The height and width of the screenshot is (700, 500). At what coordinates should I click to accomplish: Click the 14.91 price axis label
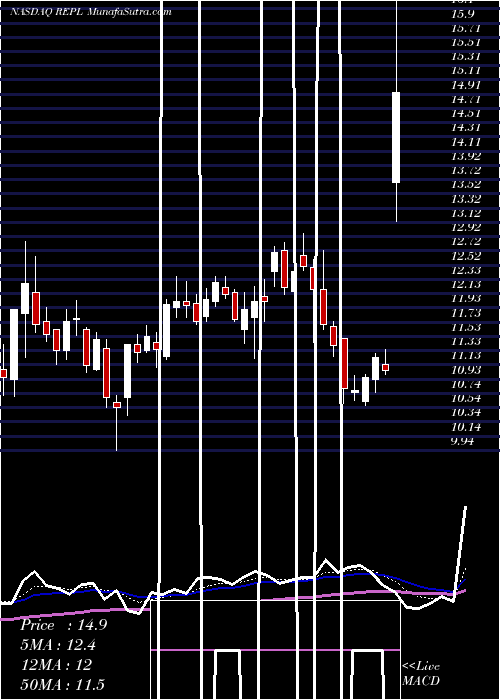pos(466,85)
